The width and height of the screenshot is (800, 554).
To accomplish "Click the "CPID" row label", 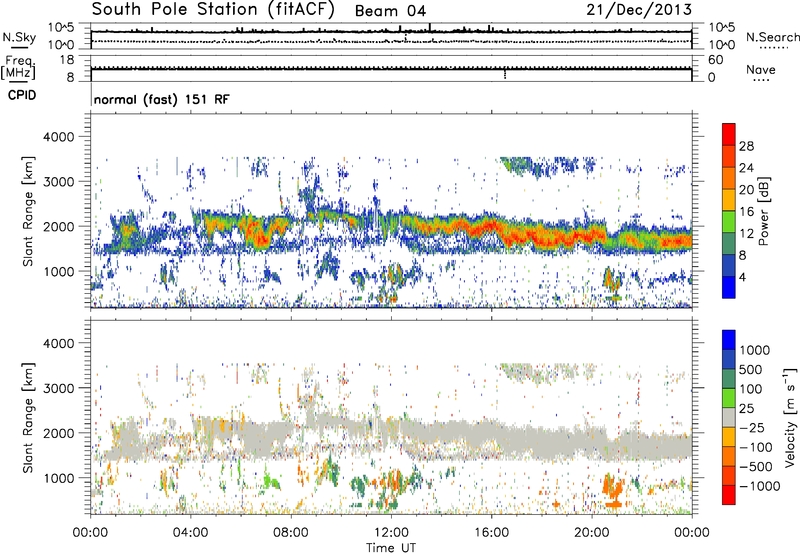I will pos(22,95).
